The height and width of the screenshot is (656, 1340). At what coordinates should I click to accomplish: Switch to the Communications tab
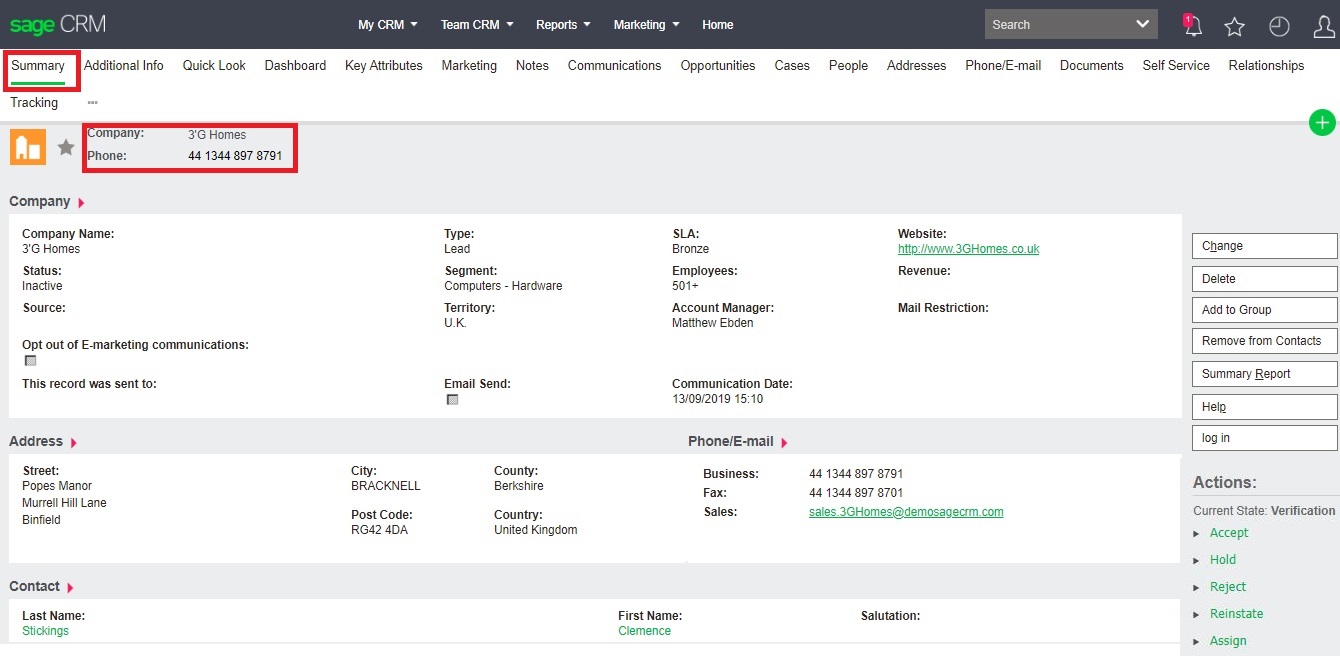614,66
